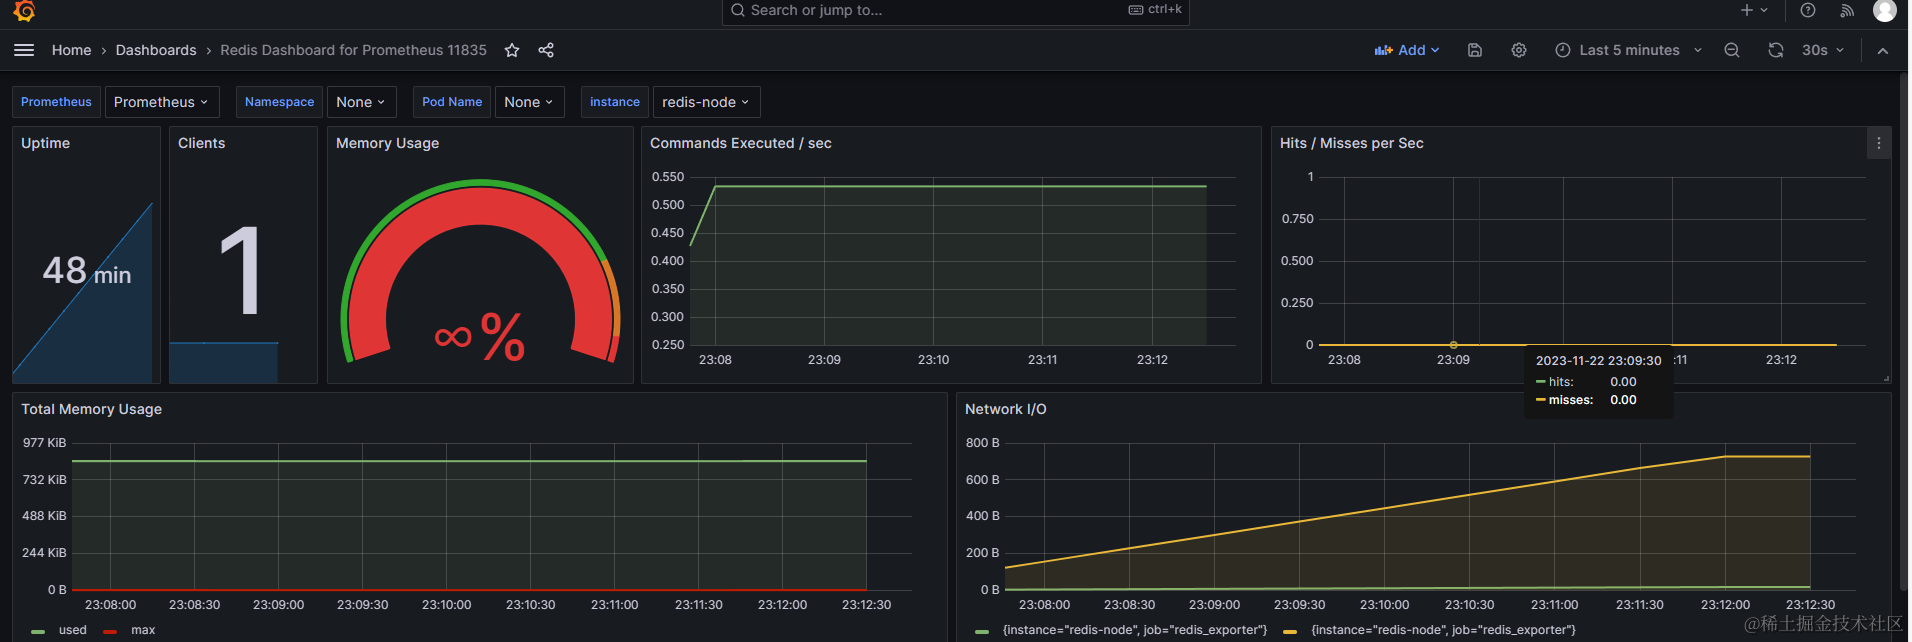Image resolution: width=1912 pixels, height=642 pixels.
Task: Open the user profile avatar
Action: 1885,10
